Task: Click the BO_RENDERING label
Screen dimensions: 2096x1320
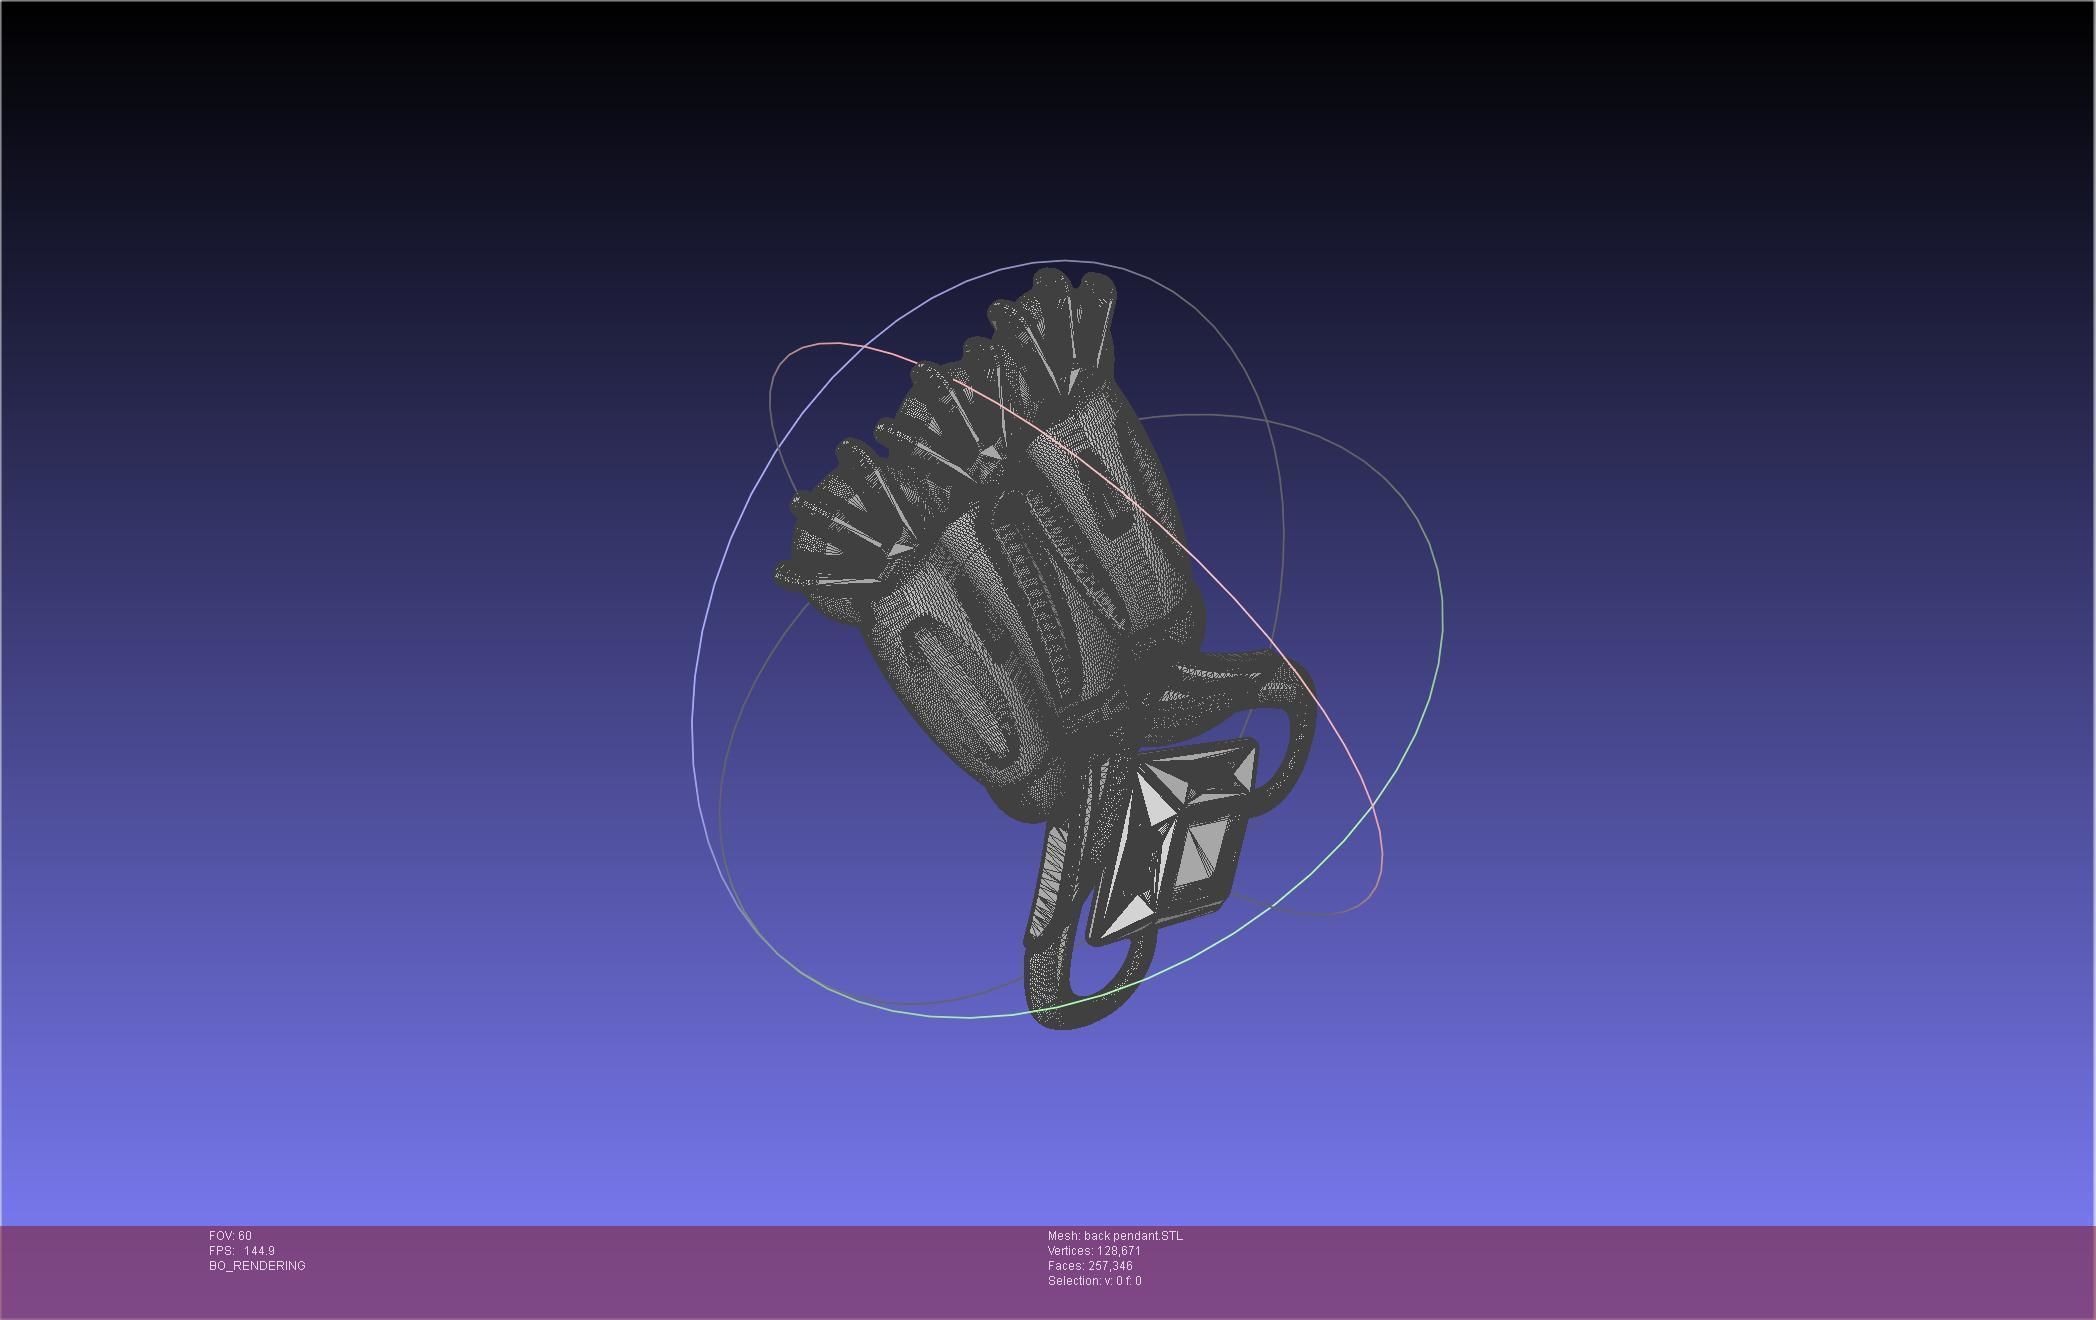Action: coord(257,1266)
